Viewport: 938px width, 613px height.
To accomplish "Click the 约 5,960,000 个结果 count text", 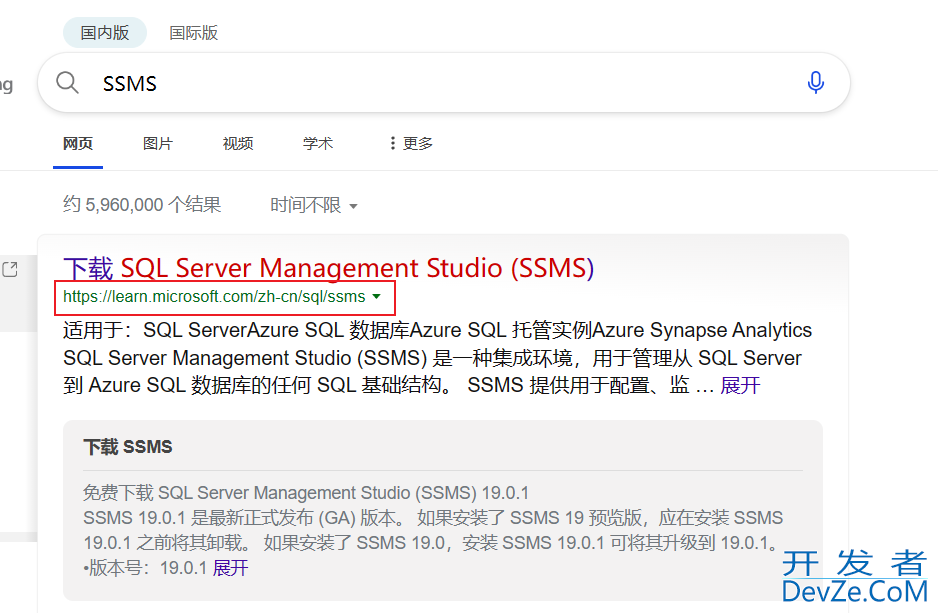I will (142, 205).
